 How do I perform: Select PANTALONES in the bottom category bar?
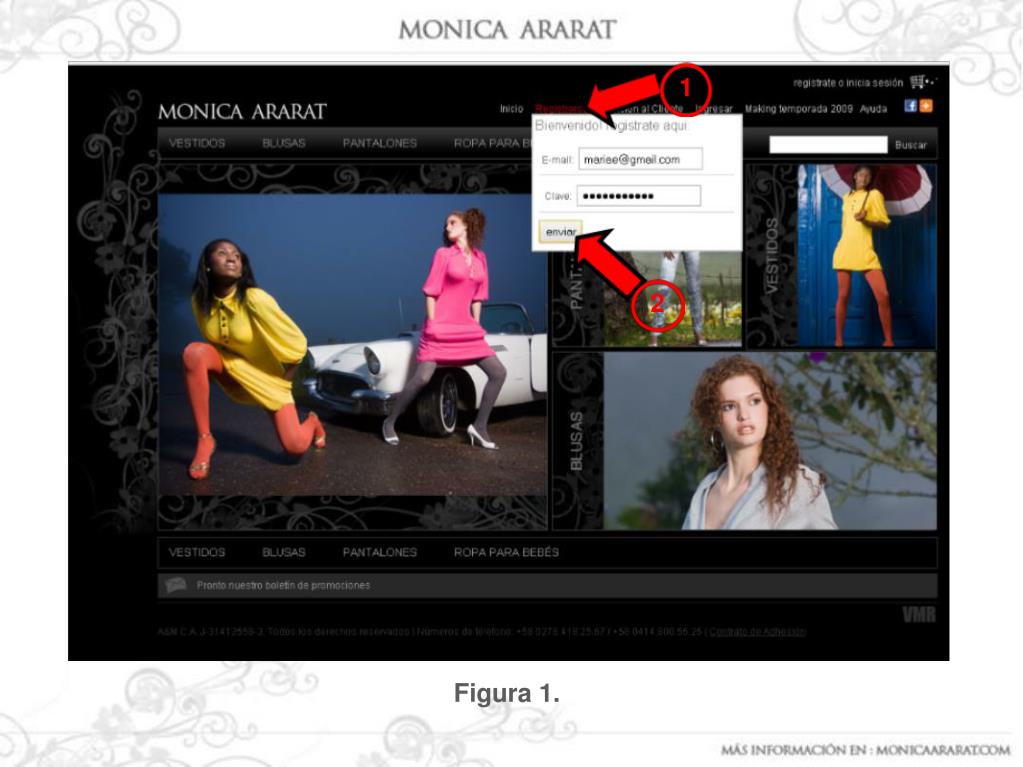[380, 552]
